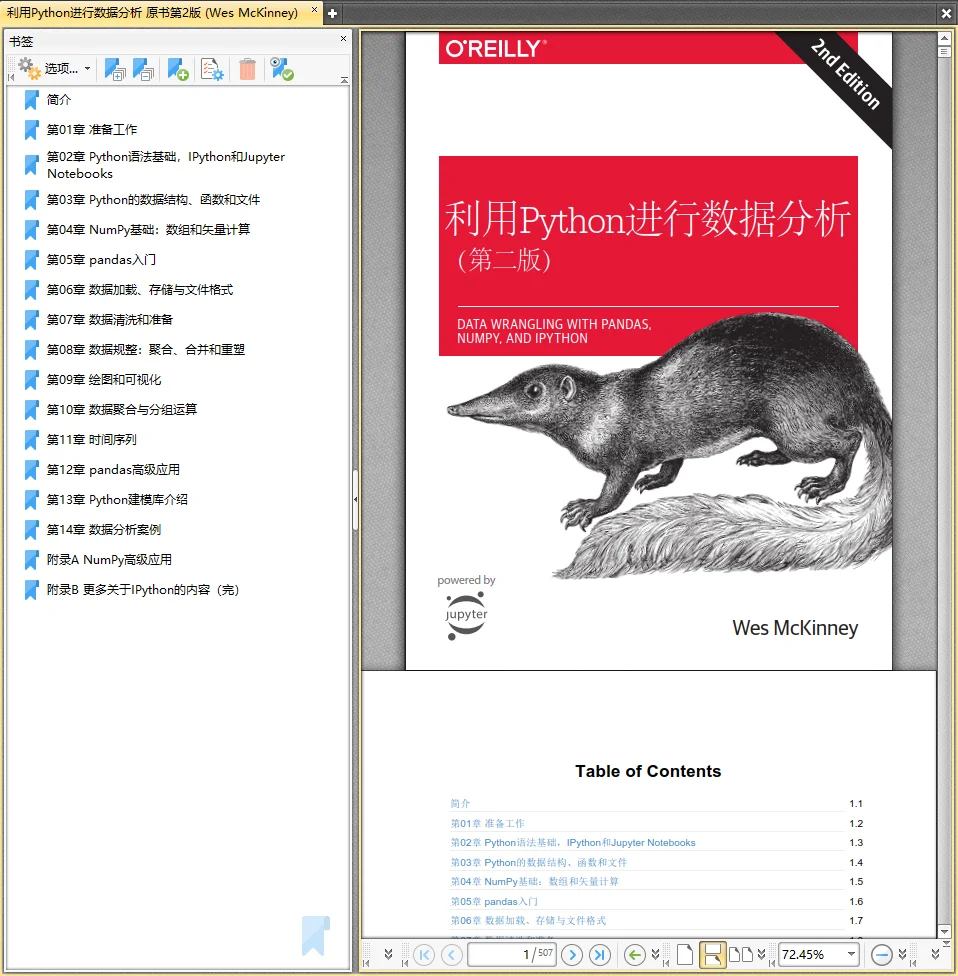Image resolution: width=958 pixels, height=976 pixels.
Task: Go to the previous page
Action: (452, 954)
